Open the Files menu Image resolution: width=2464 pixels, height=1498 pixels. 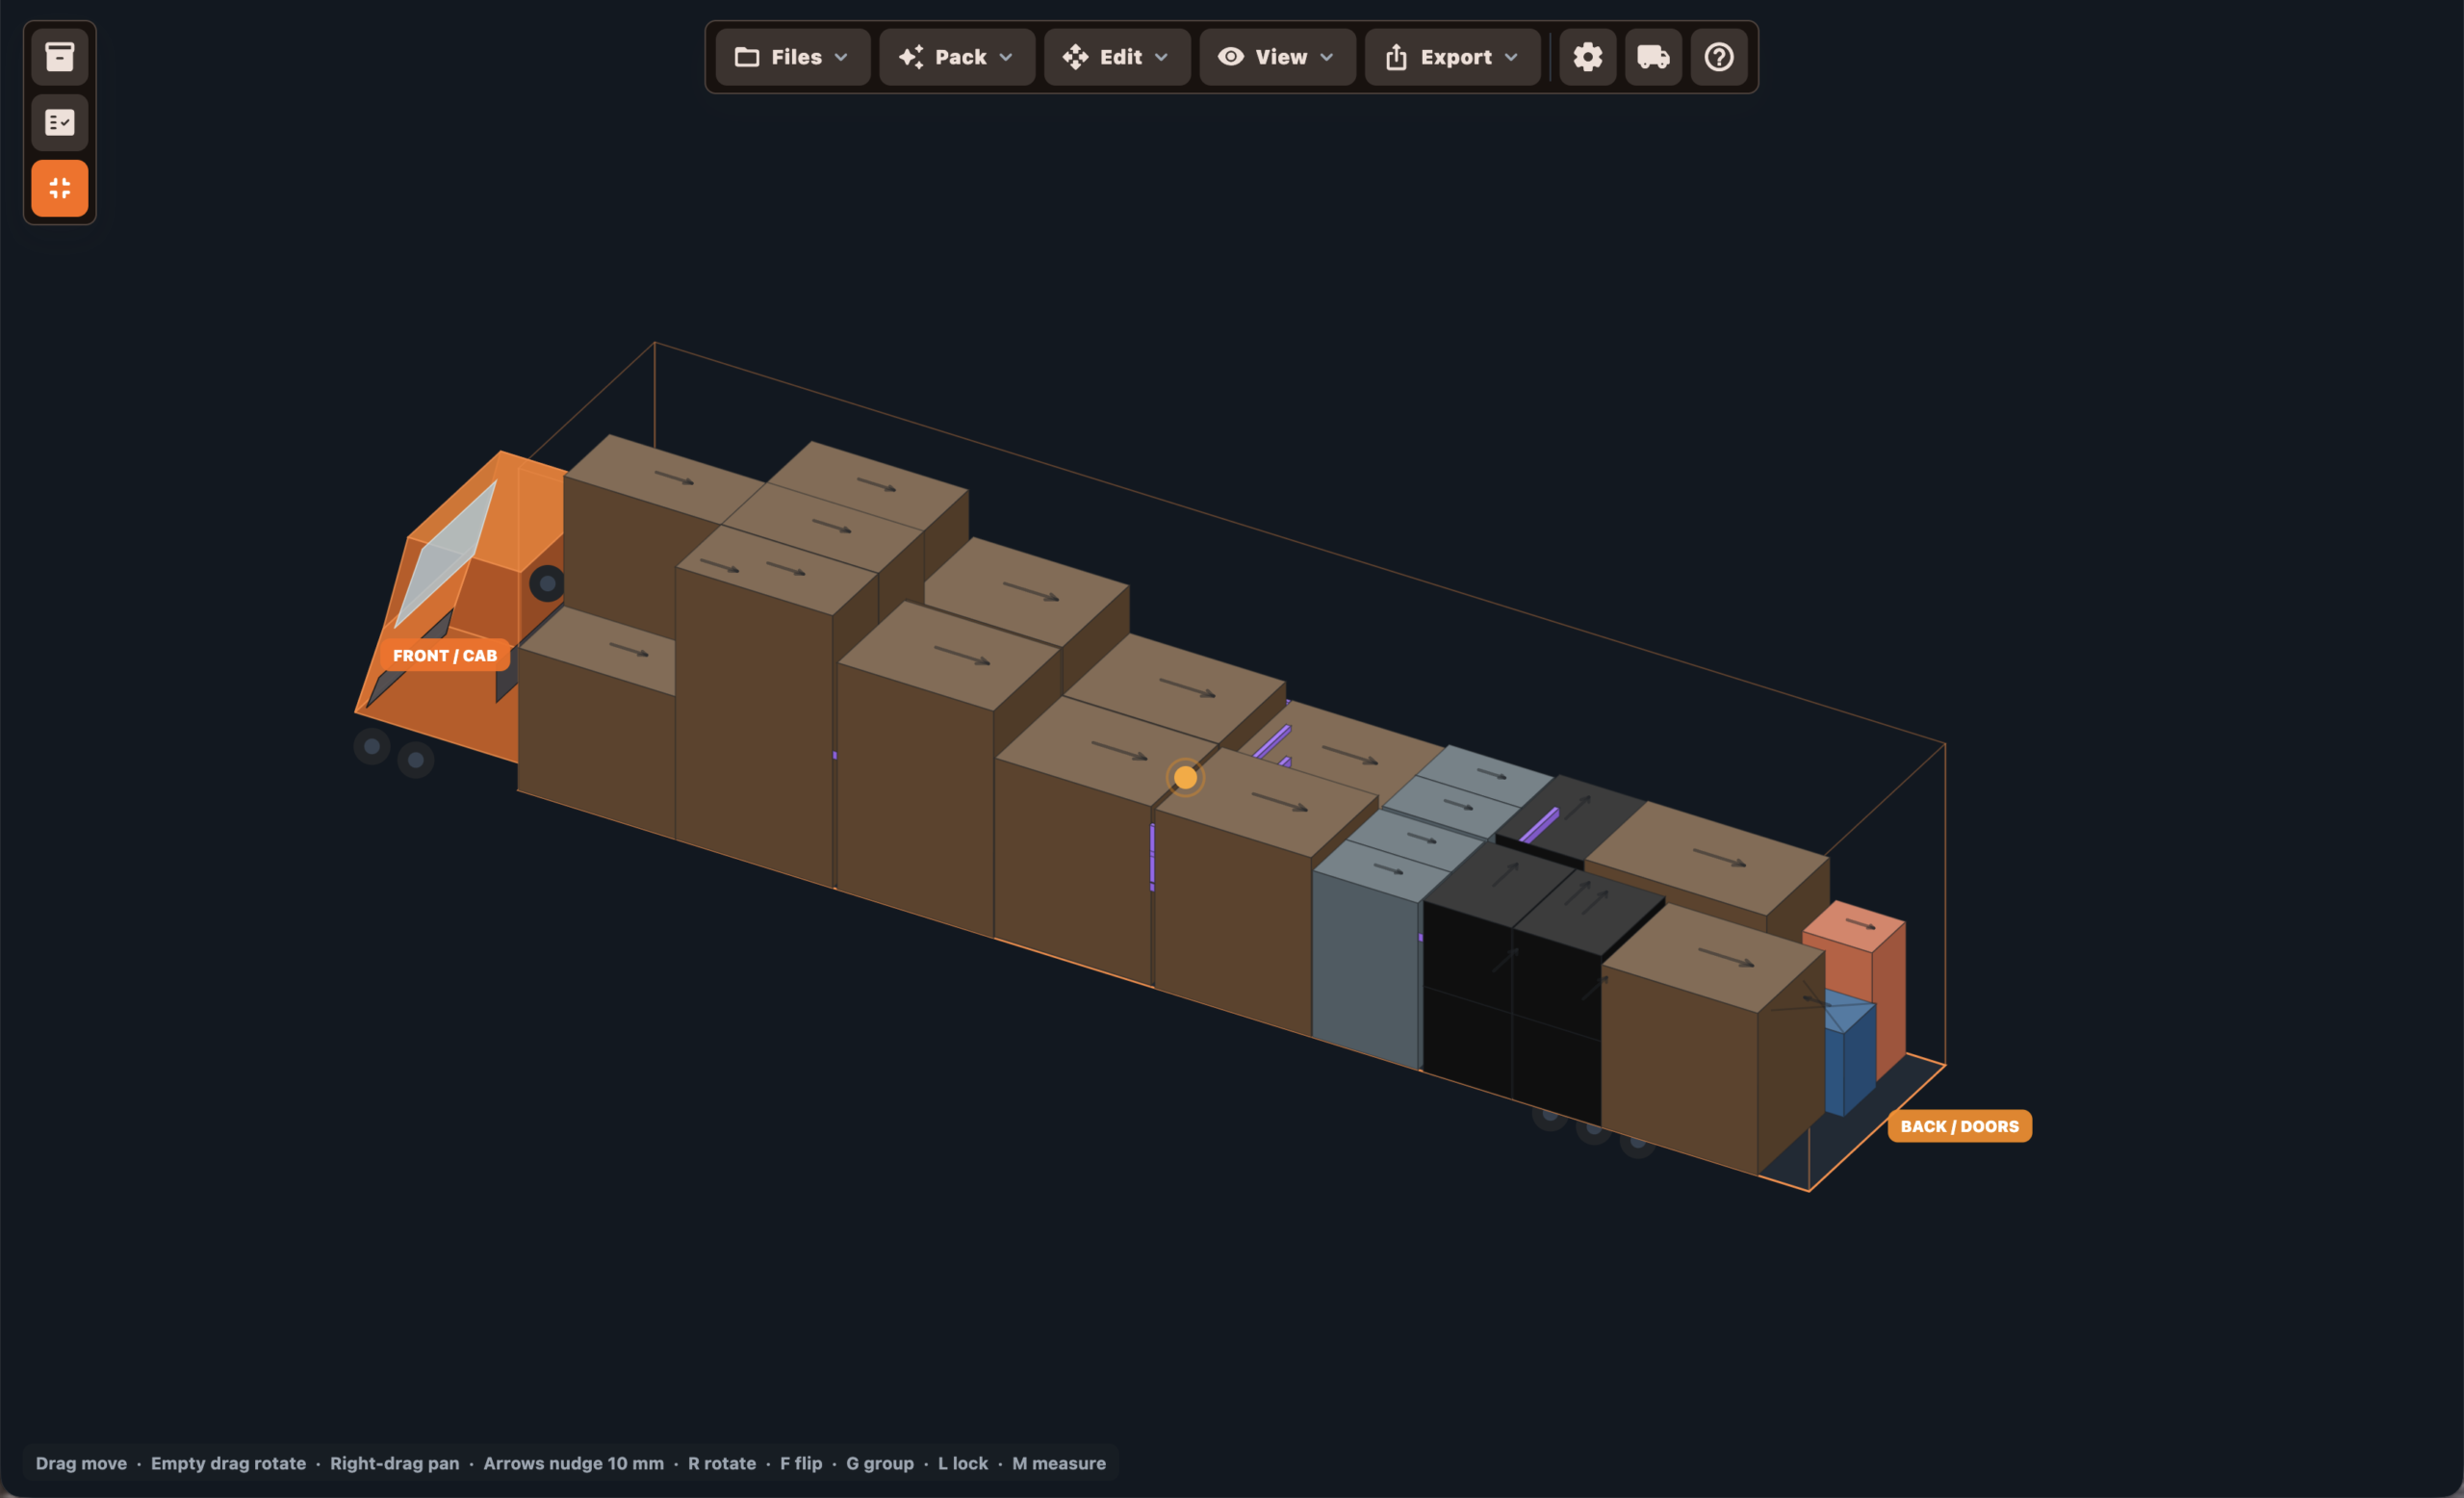coord(793,57)
